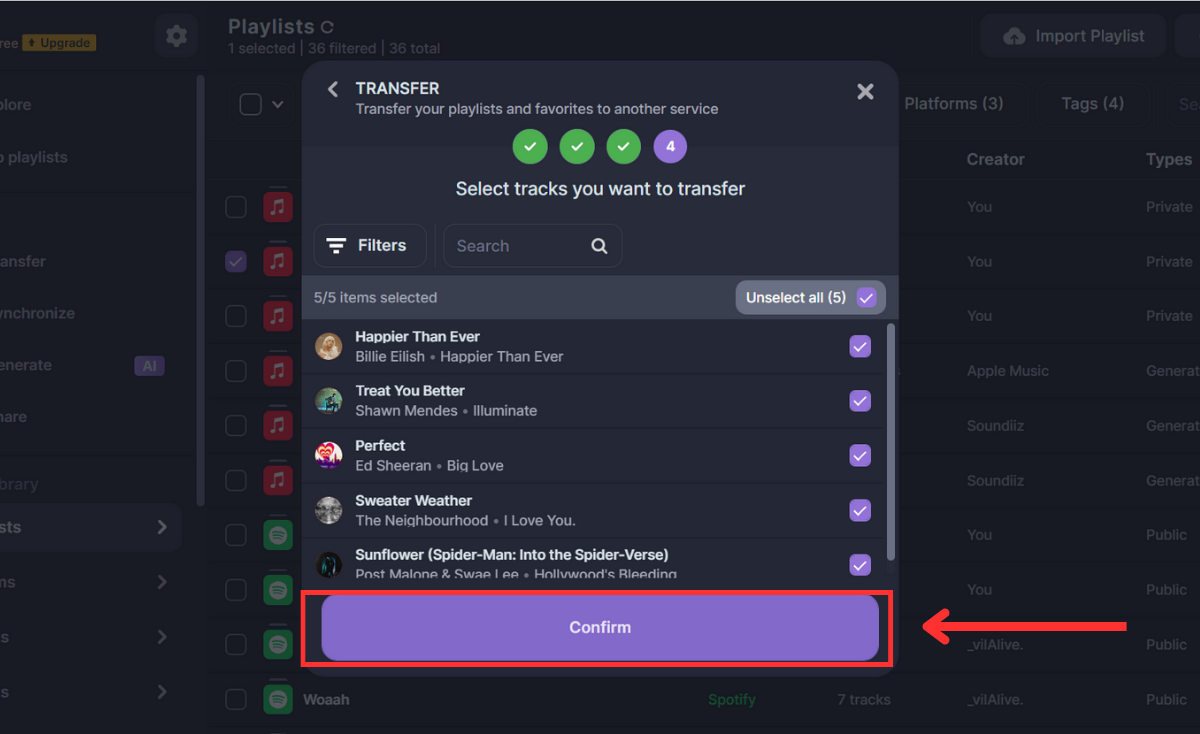
Task: Click the Woaah playlist Spotify icon
Action: 278,699
